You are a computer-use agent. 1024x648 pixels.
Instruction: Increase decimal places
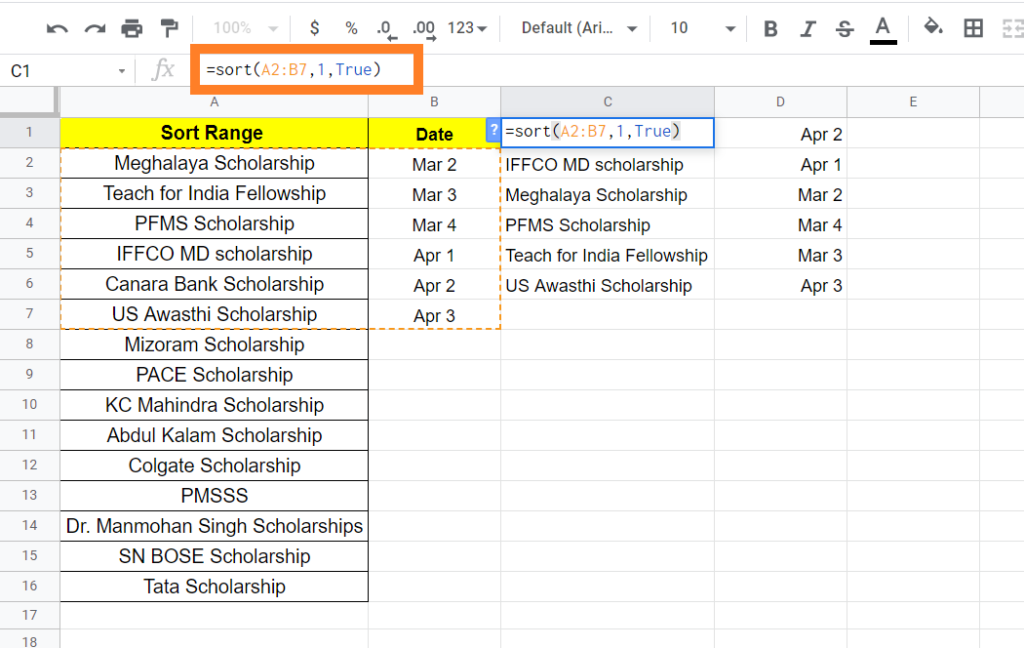425,28
